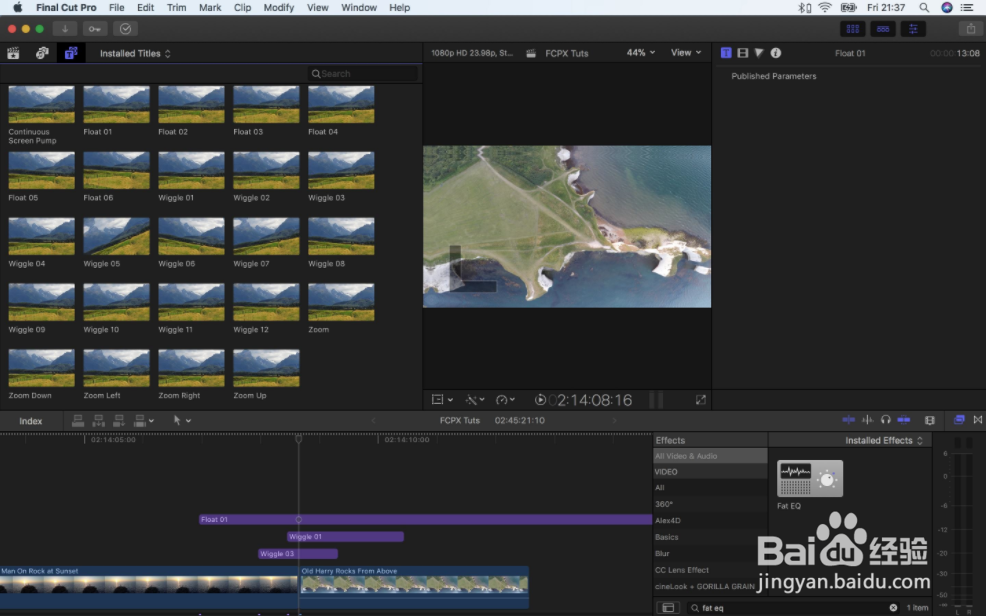Viewport: 986px width, 616px height.
Task: Select the Wiggle 05 title thumbnail
Action: click(x=116, y=238)
